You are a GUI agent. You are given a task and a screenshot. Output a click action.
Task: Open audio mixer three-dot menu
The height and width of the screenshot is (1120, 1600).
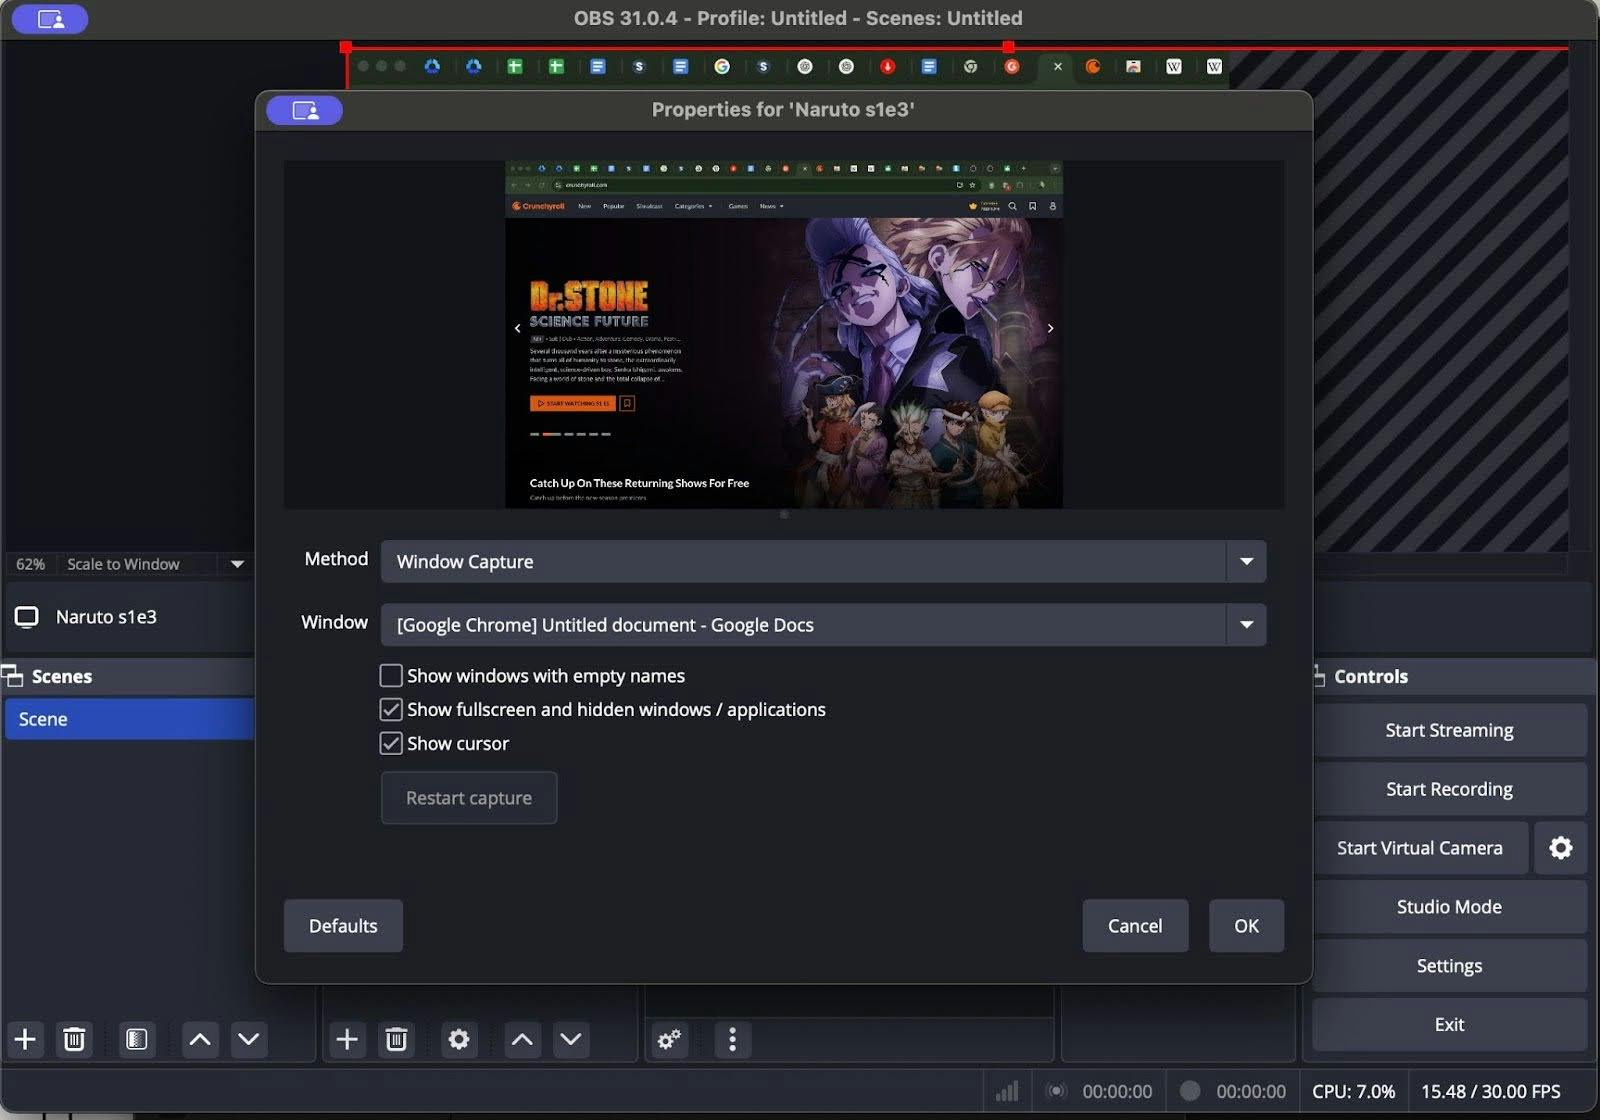pyautogui.click(x=733, y=1040)
